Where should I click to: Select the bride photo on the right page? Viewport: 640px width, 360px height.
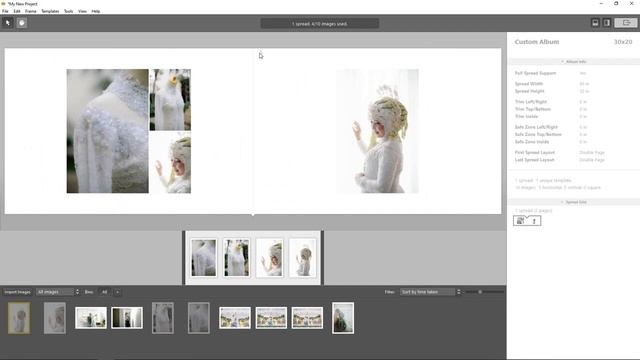click(x=378, y=131)
